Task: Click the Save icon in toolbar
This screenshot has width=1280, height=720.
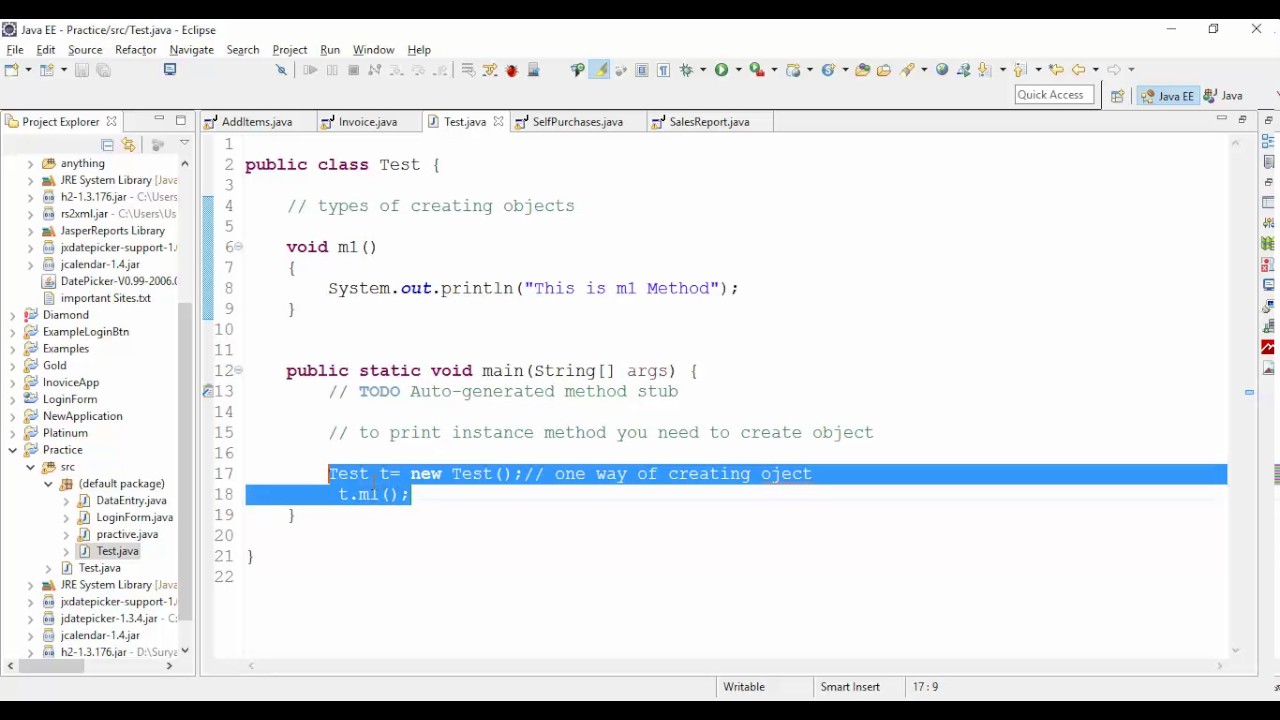Action: 82,70
